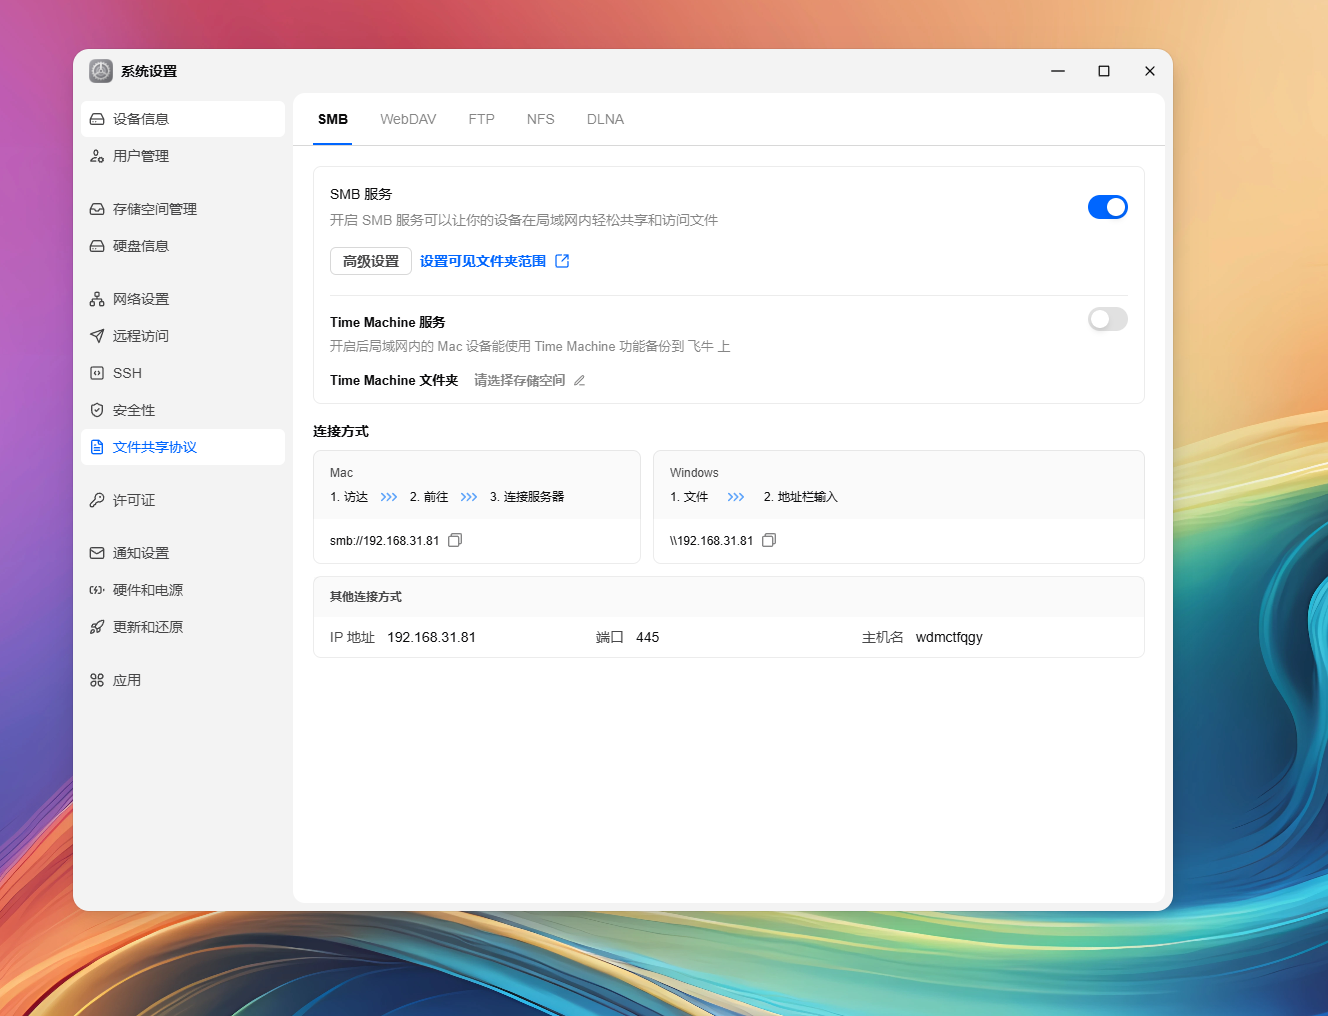The height and width of the screenshot is (1016, 1328).
Task: Switch to the SMB tab
Action: [333, 119]
